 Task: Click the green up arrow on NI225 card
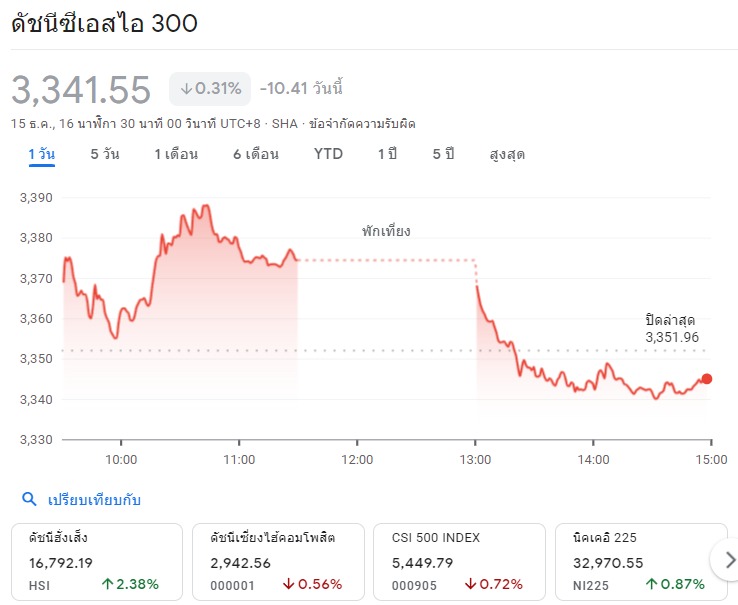[x=651, y=584]
